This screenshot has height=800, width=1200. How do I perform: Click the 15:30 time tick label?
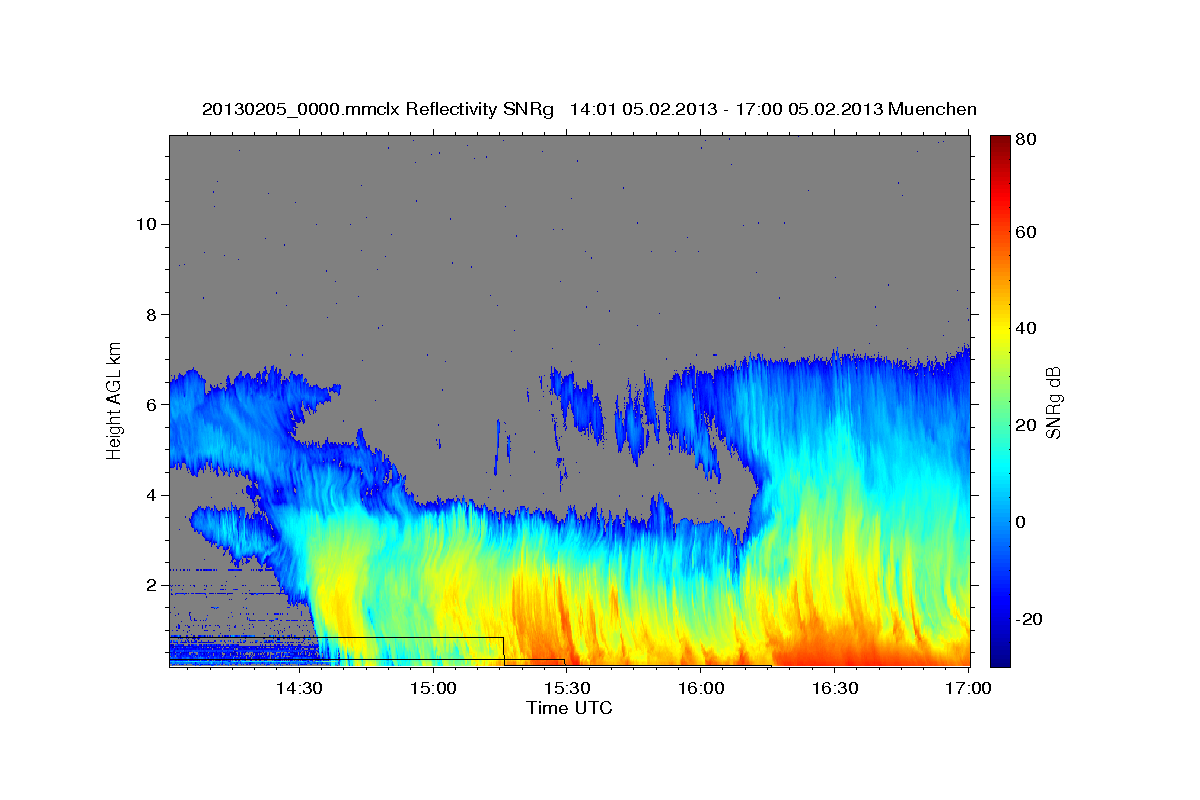click(x=567, y=688)
